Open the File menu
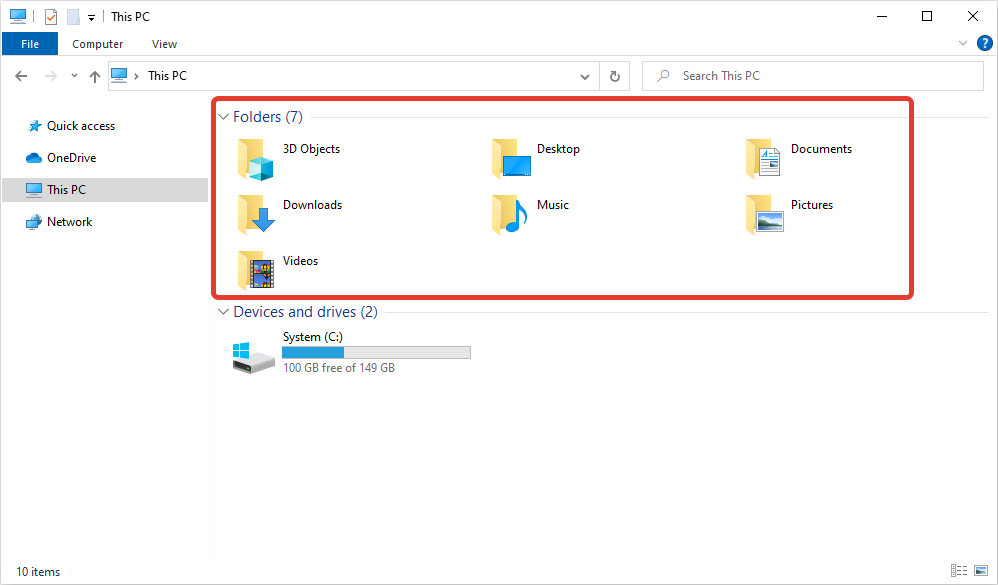Screen dimensions: 998x585 point(29,43)
